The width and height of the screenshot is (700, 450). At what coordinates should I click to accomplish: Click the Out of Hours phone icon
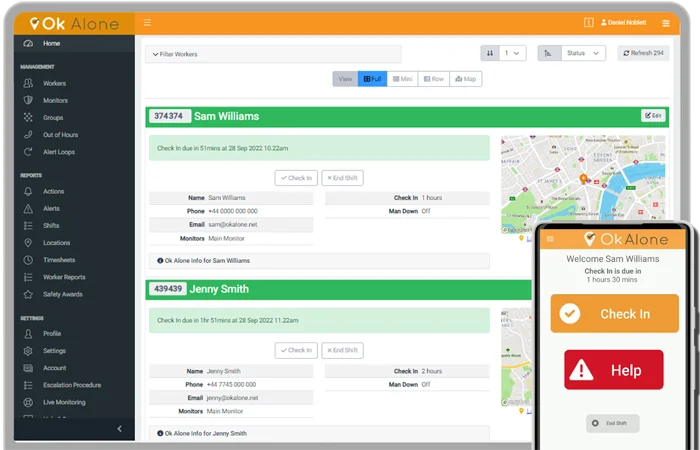point(28,134)
